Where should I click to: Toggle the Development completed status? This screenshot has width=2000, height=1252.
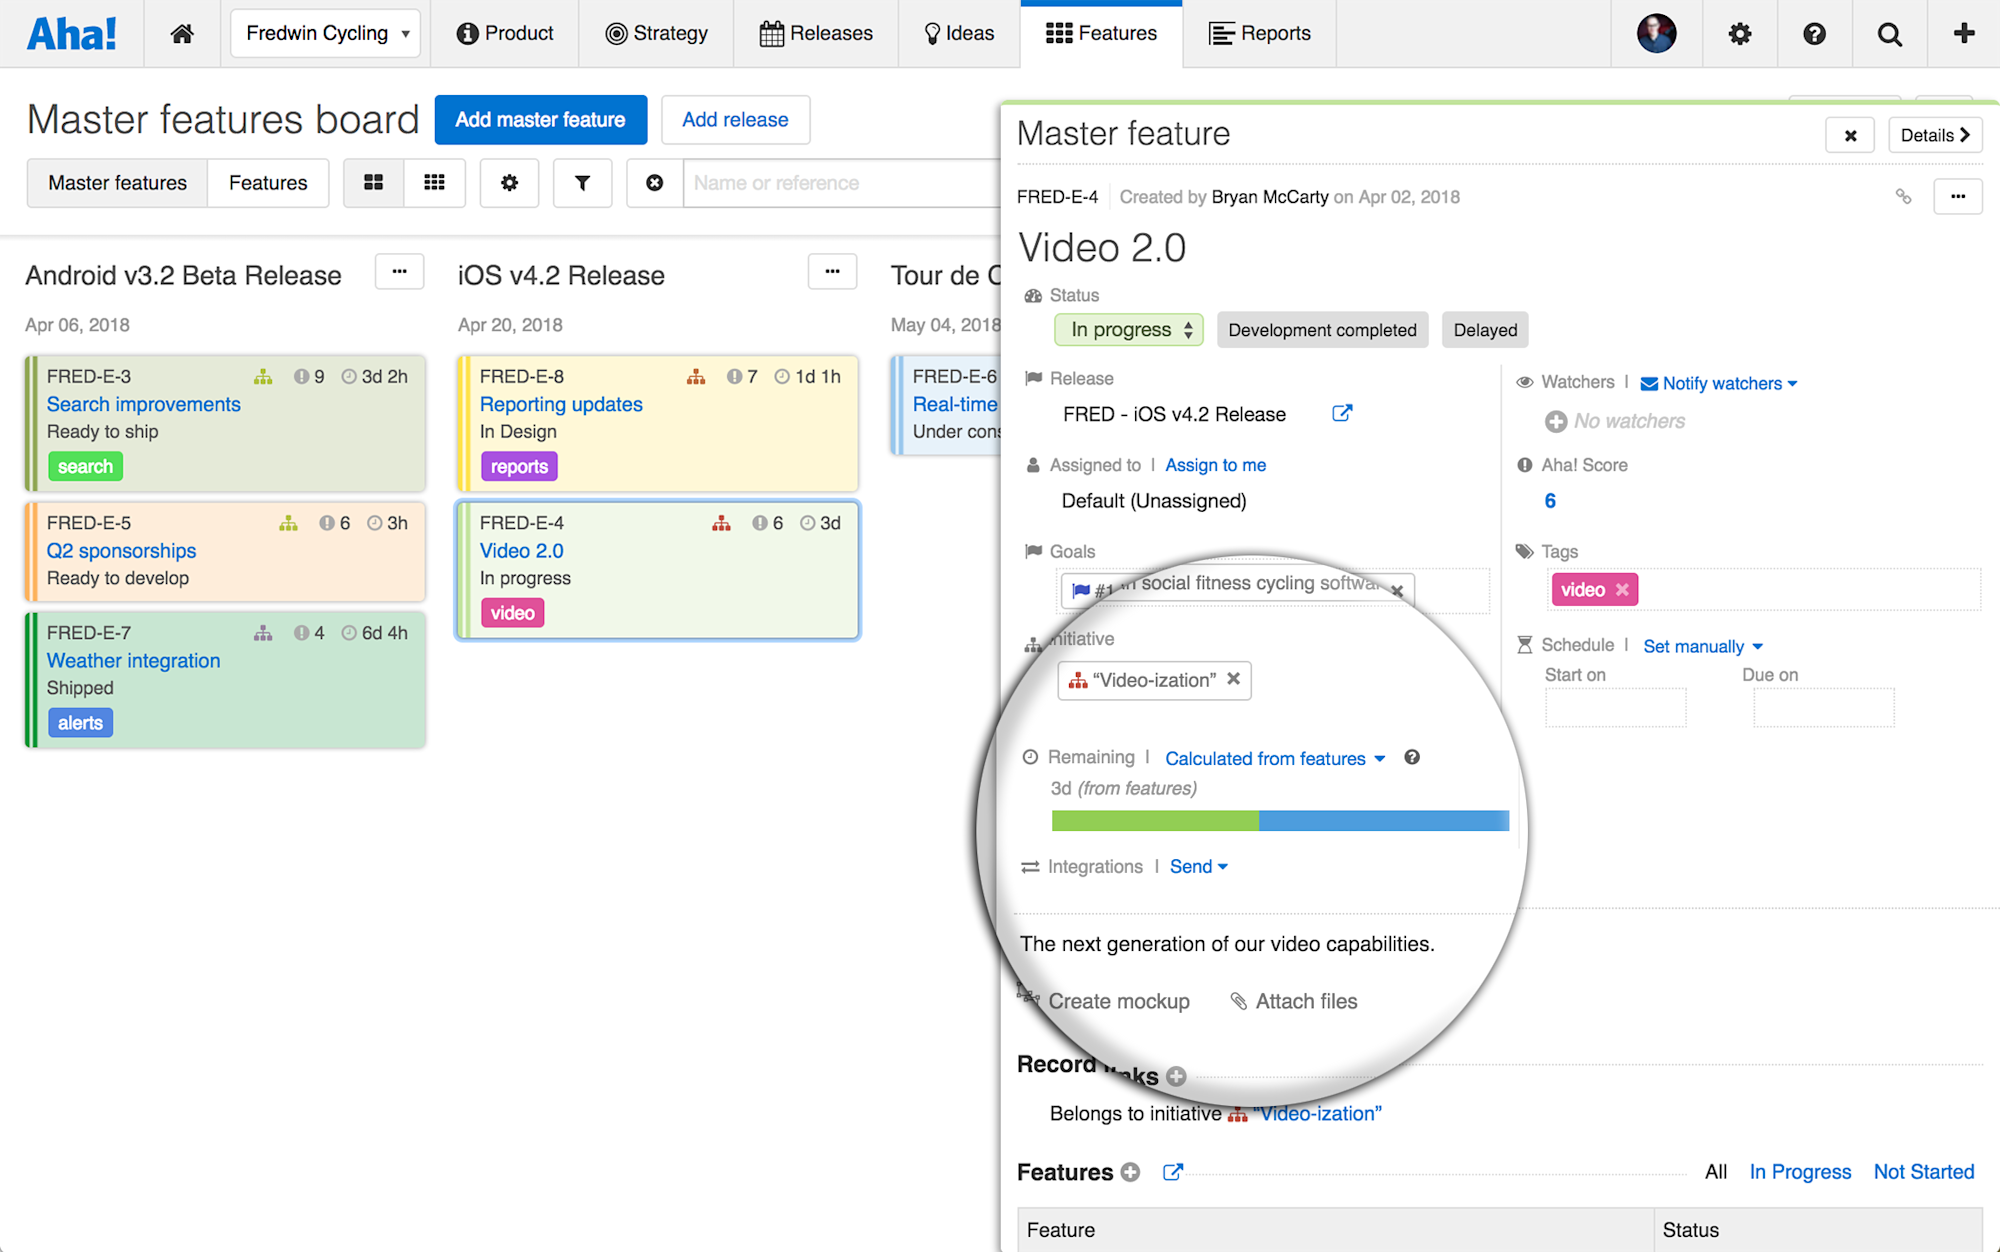tap(1322, 329)
